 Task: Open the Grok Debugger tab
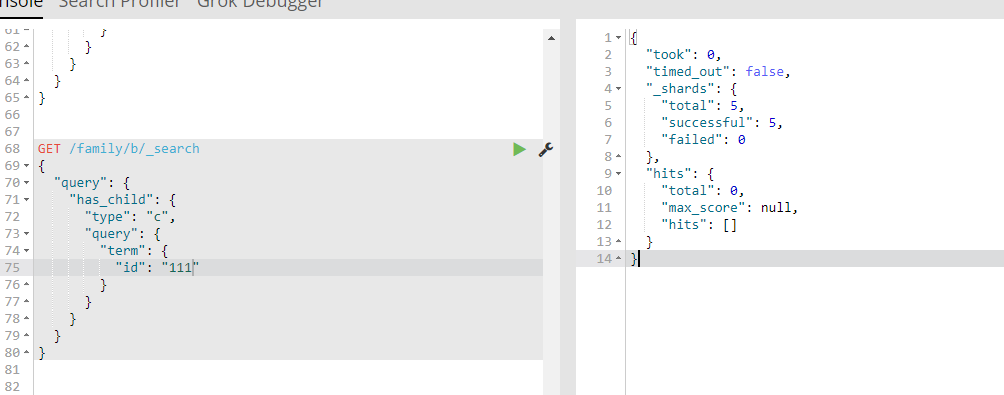tap(260, 3)
